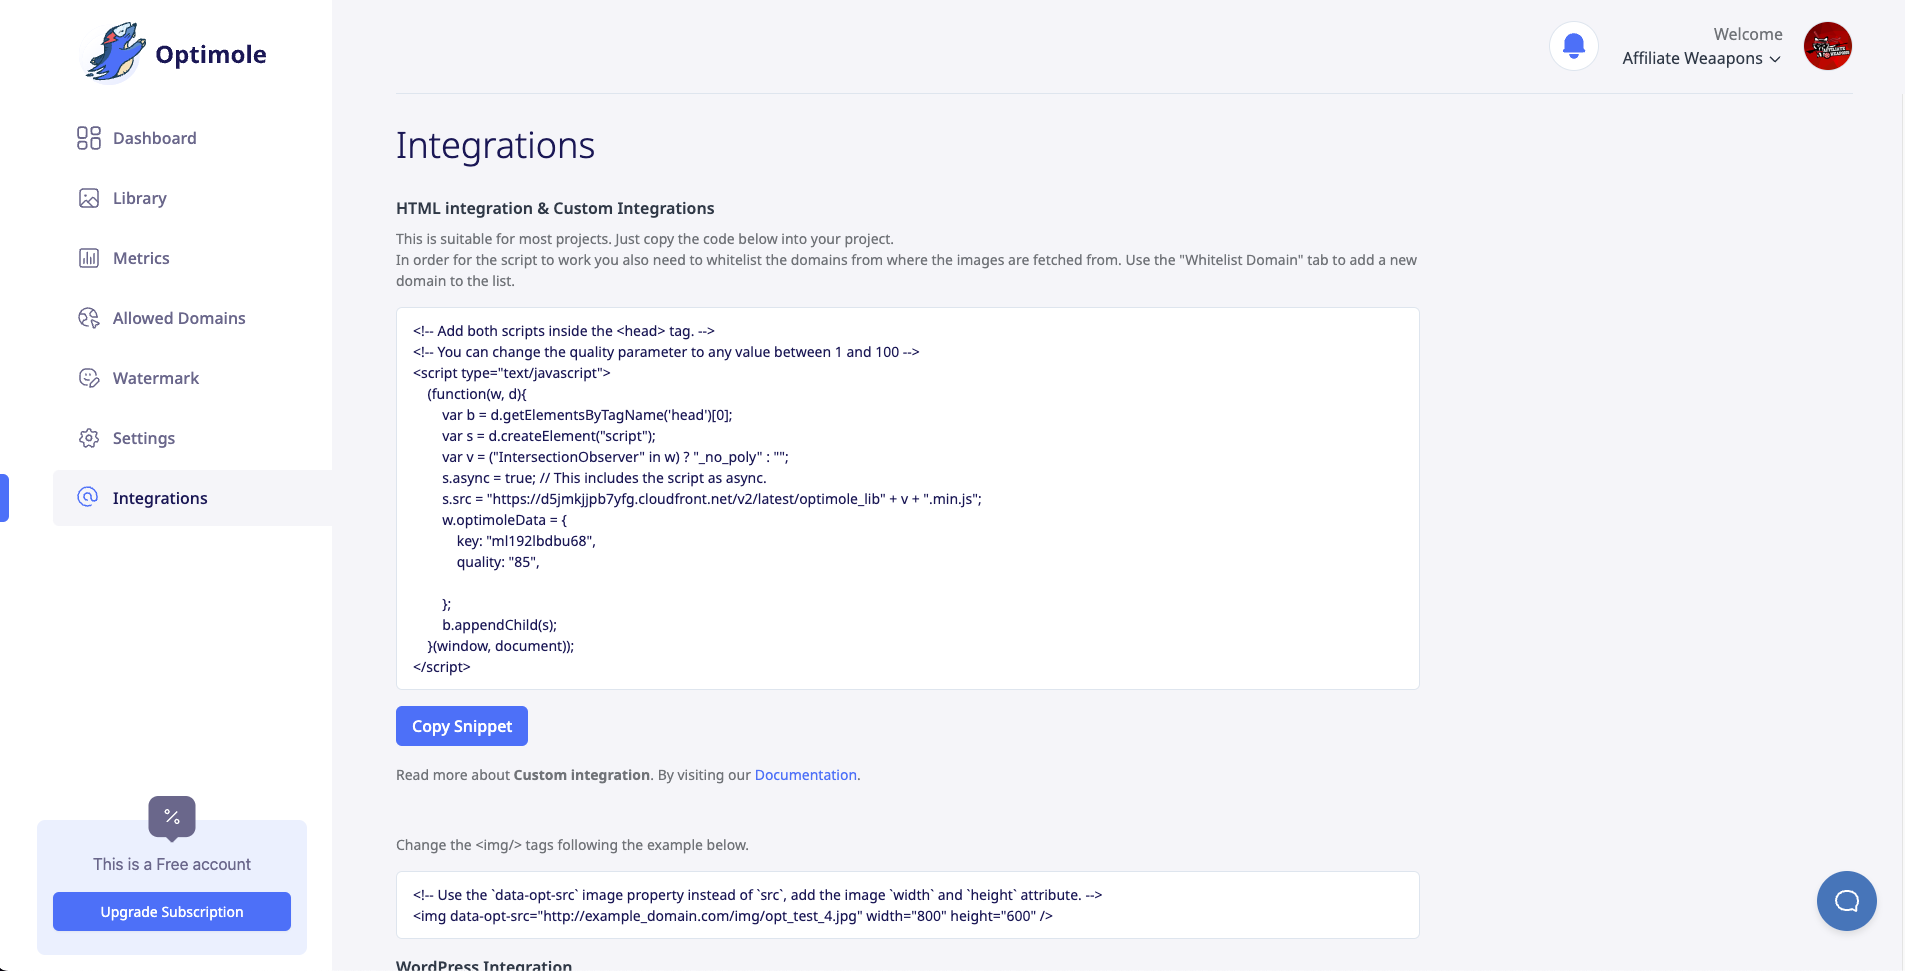Select the HTML integration code snippet box
The height and width of the screenshot is (971, 1915).
click(x=905, y=498)
